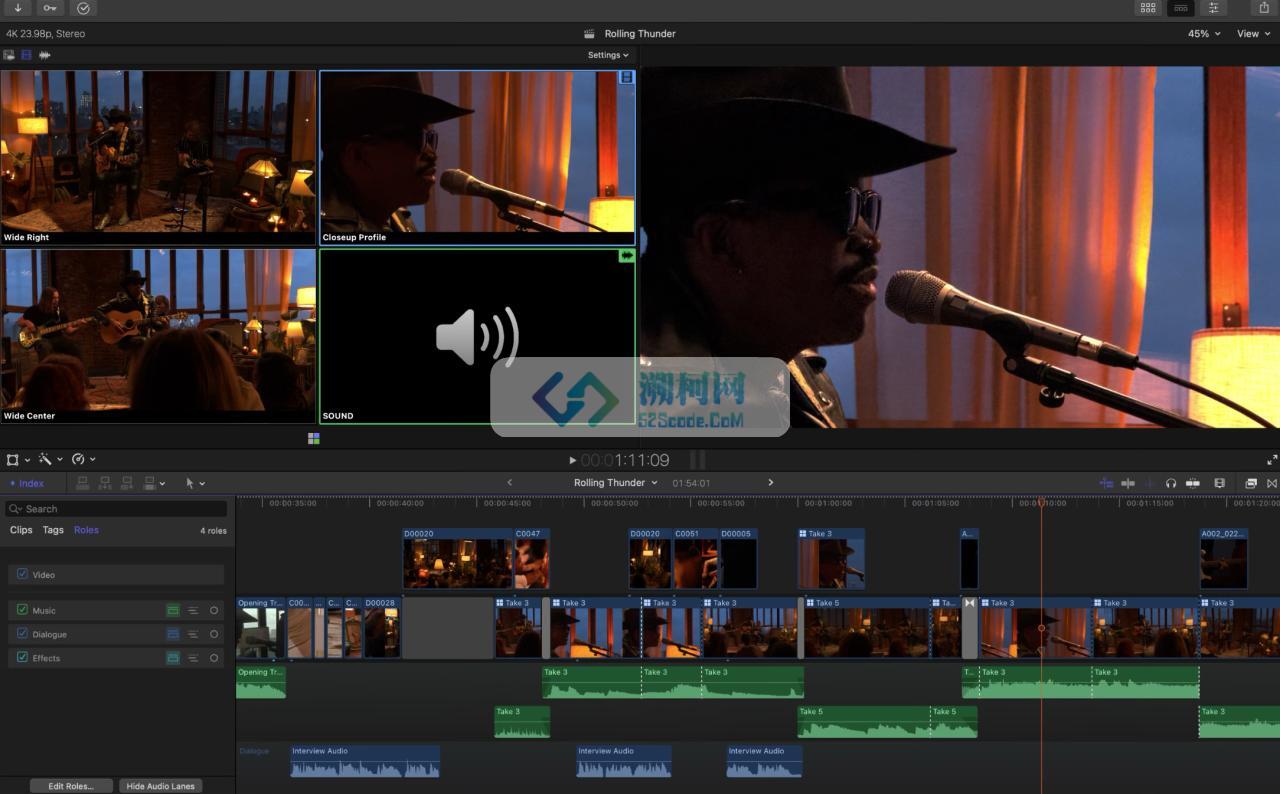This screenshot has width=1280, height=794.
Task: Click the import media arrow icon
Action: pos(17,8)
